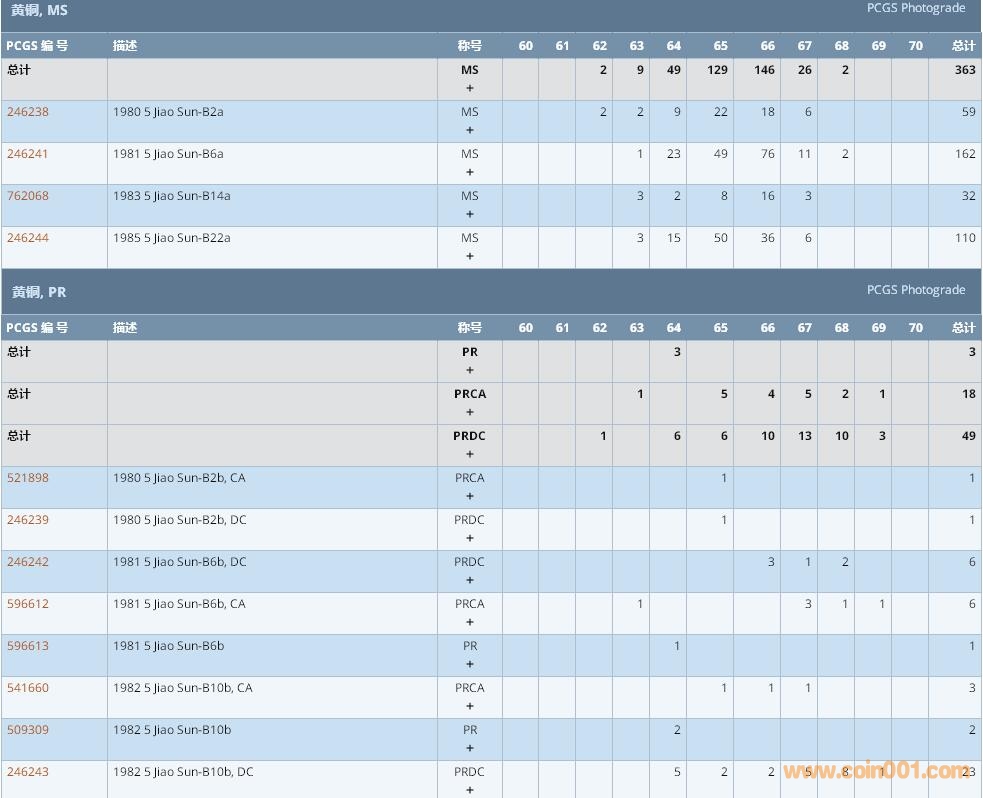Expand plus sign under PRCA total row
This screenshot has height=798, width=983.
click(470, 412)
